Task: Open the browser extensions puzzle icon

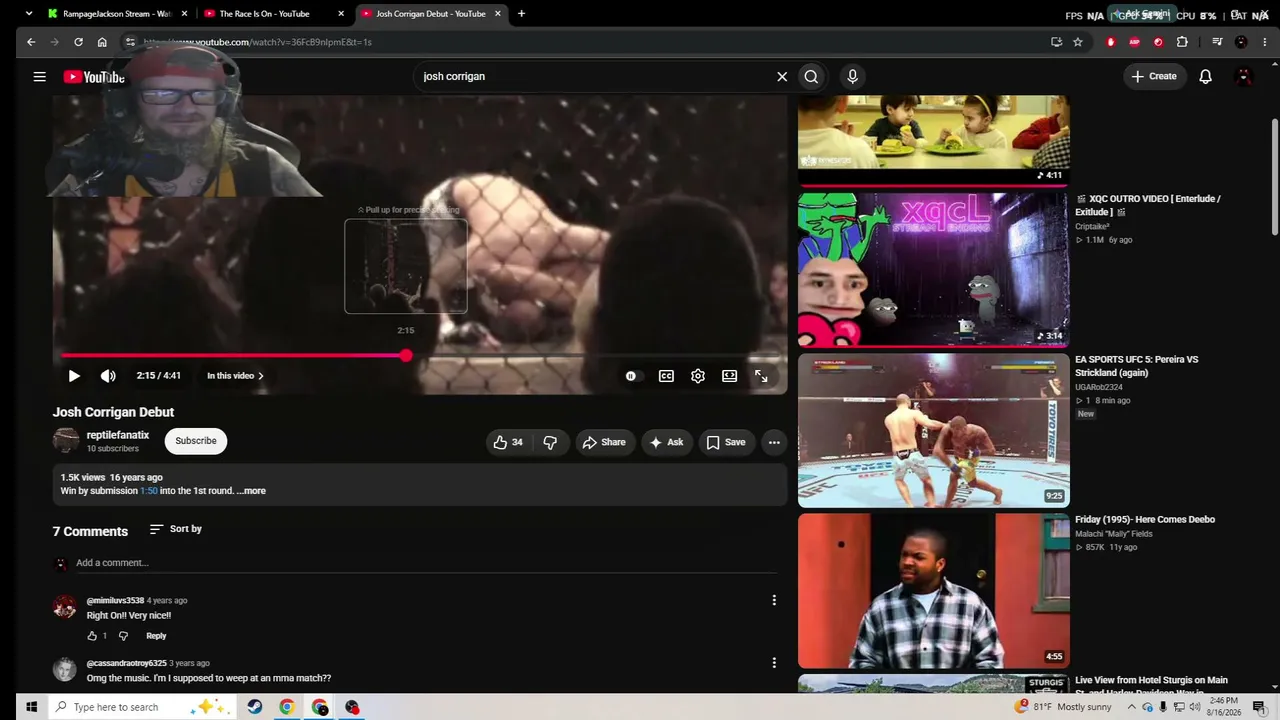Action: pos(1182,42)
